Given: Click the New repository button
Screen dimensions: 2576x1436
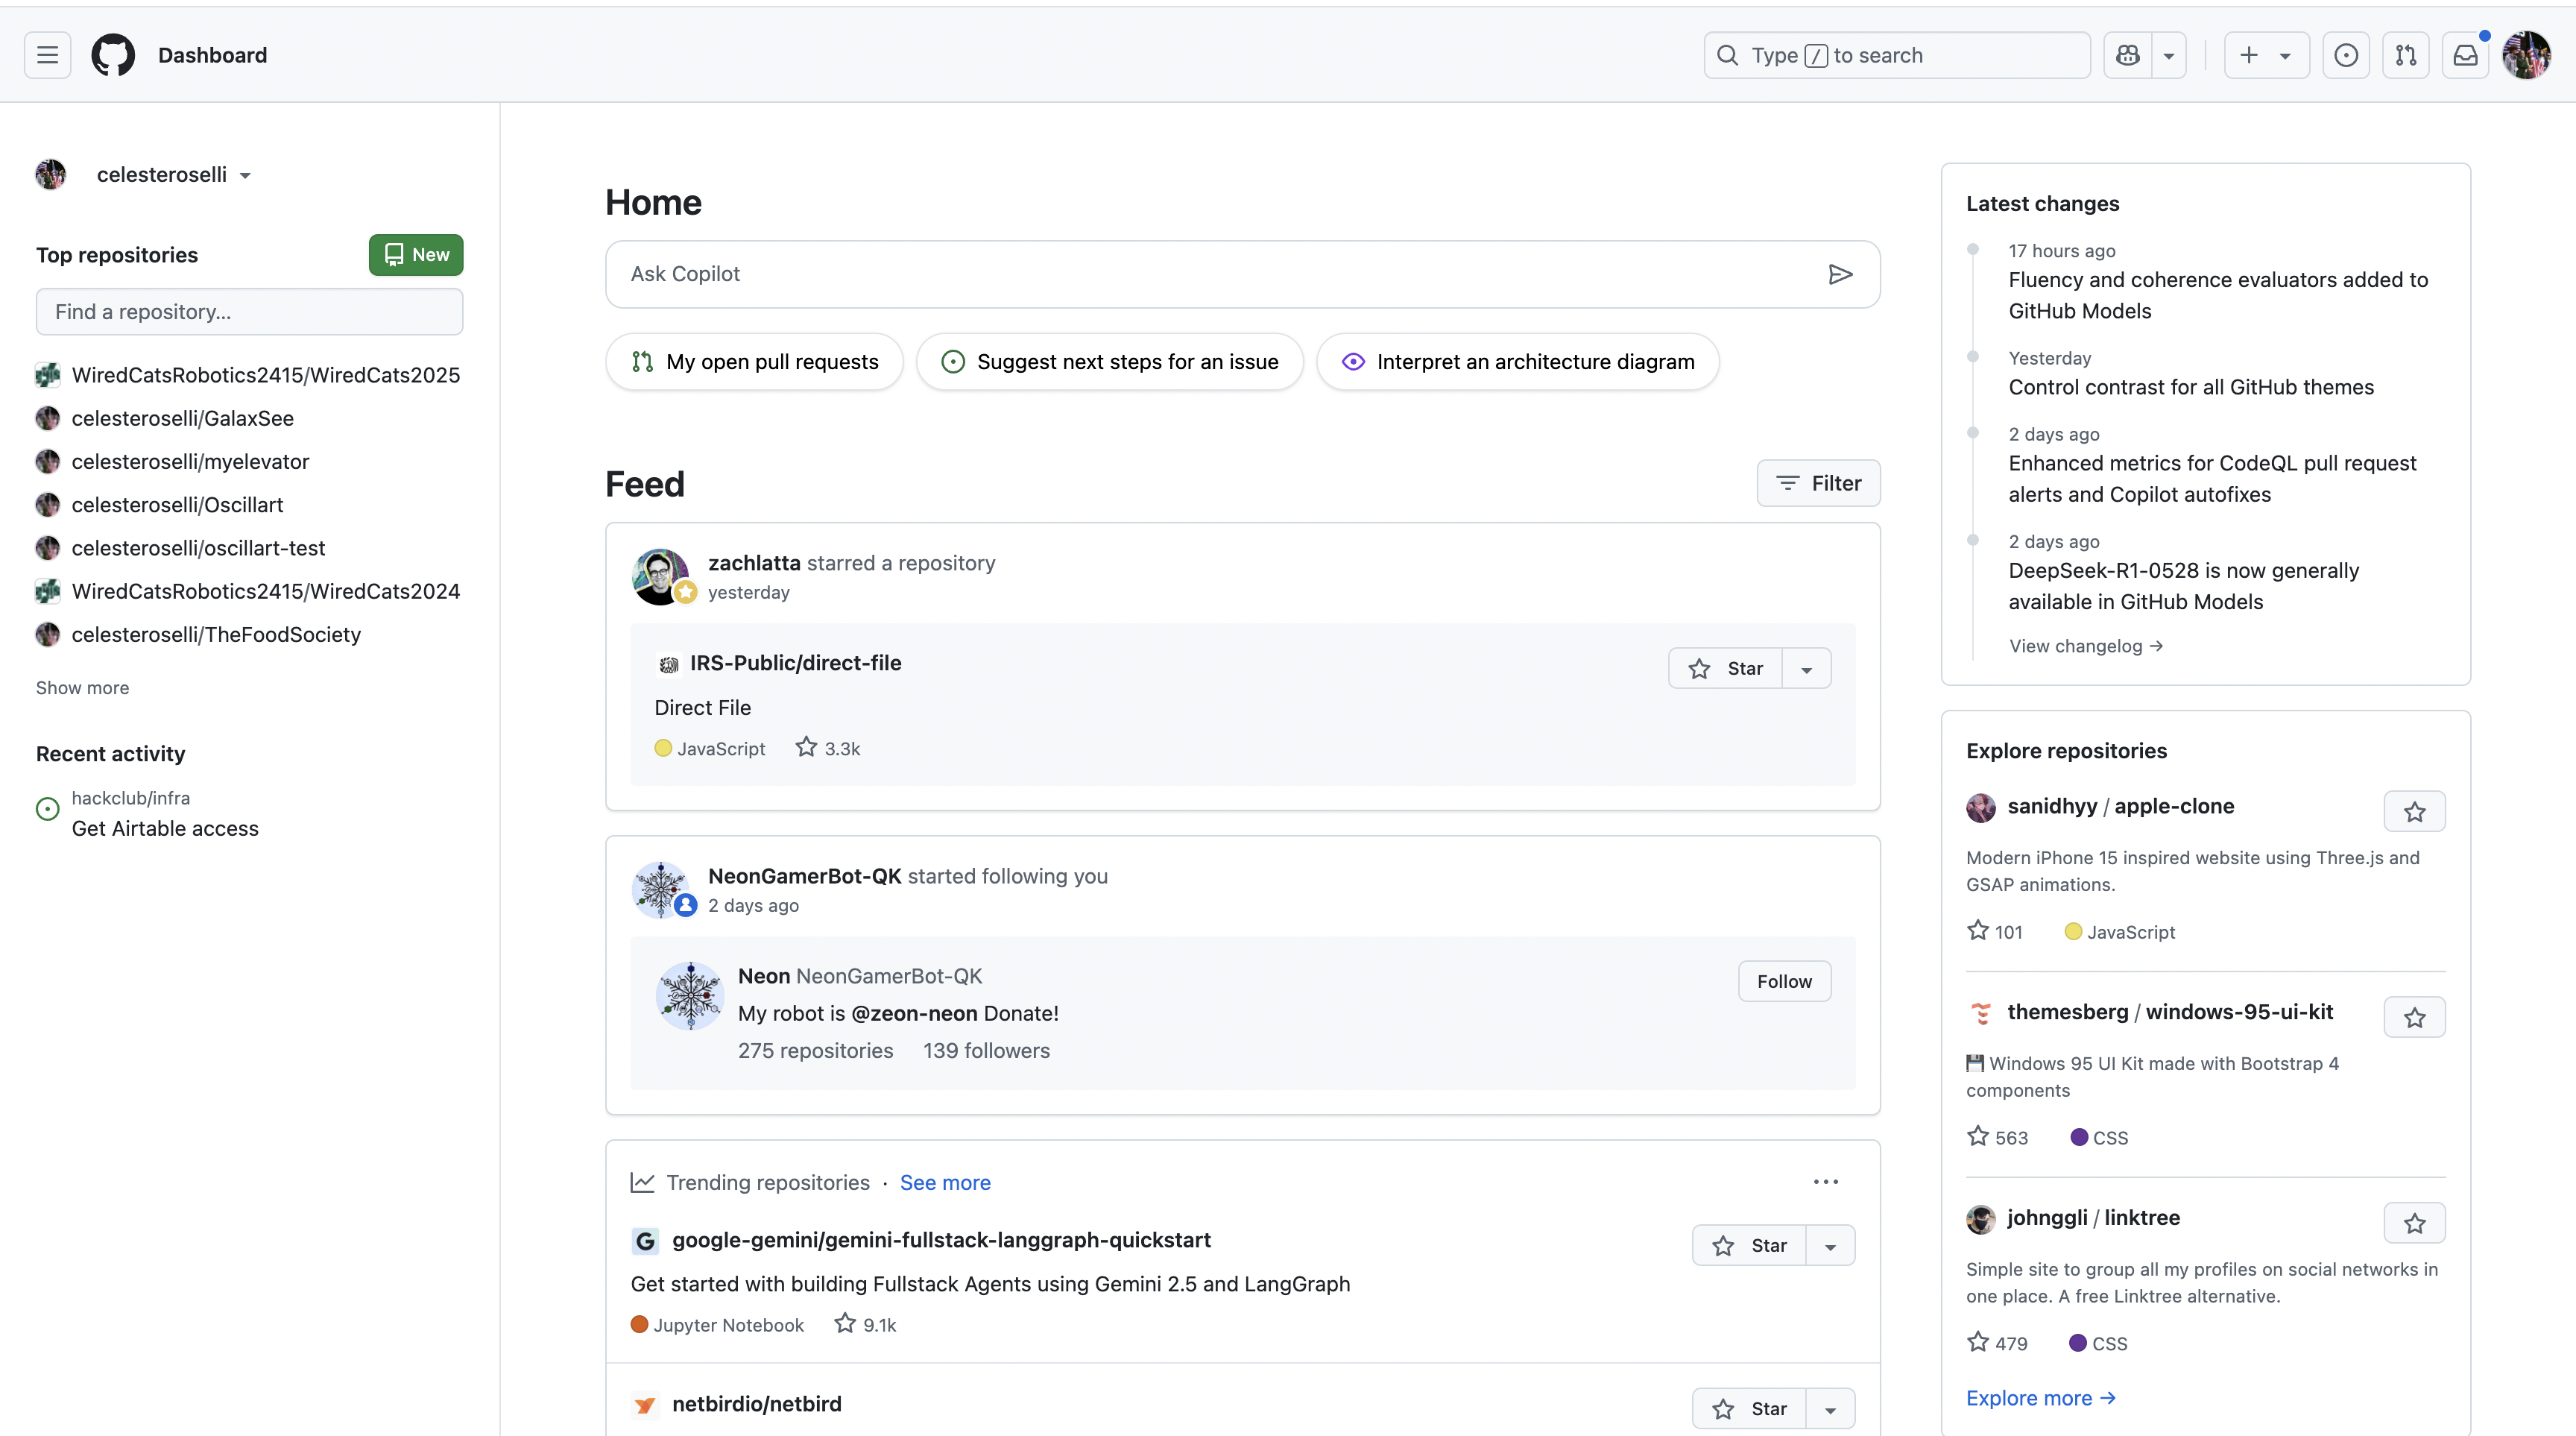Looking at the screenshot, I should [x=416, y=255].
